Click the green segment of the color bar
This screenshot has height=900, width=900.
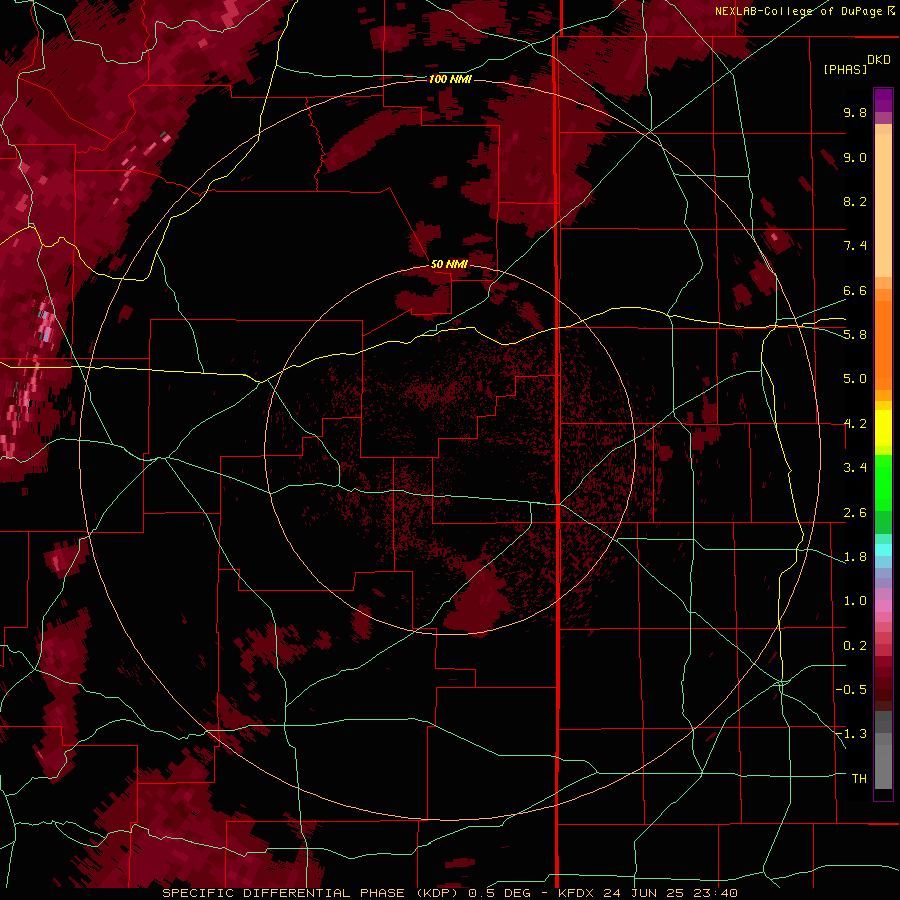(883, 482)
